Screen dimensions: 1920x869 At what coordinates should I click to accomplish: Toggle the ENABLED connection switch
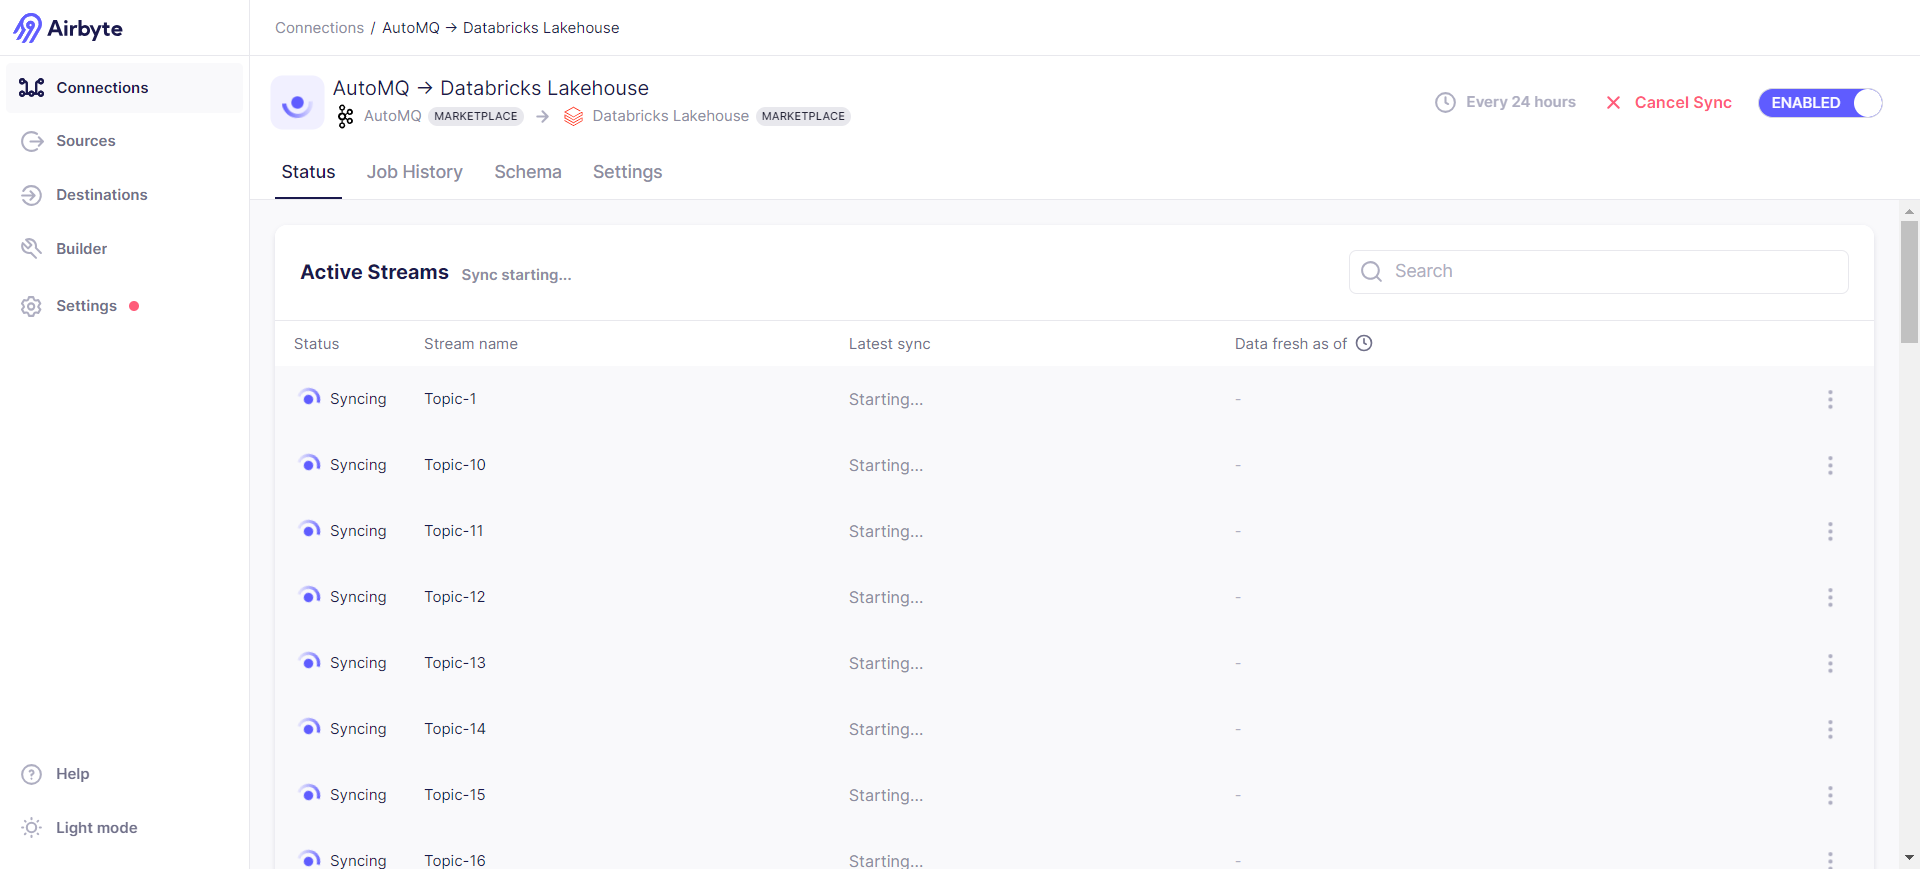pyautogui.click(x=1820, y=103)
